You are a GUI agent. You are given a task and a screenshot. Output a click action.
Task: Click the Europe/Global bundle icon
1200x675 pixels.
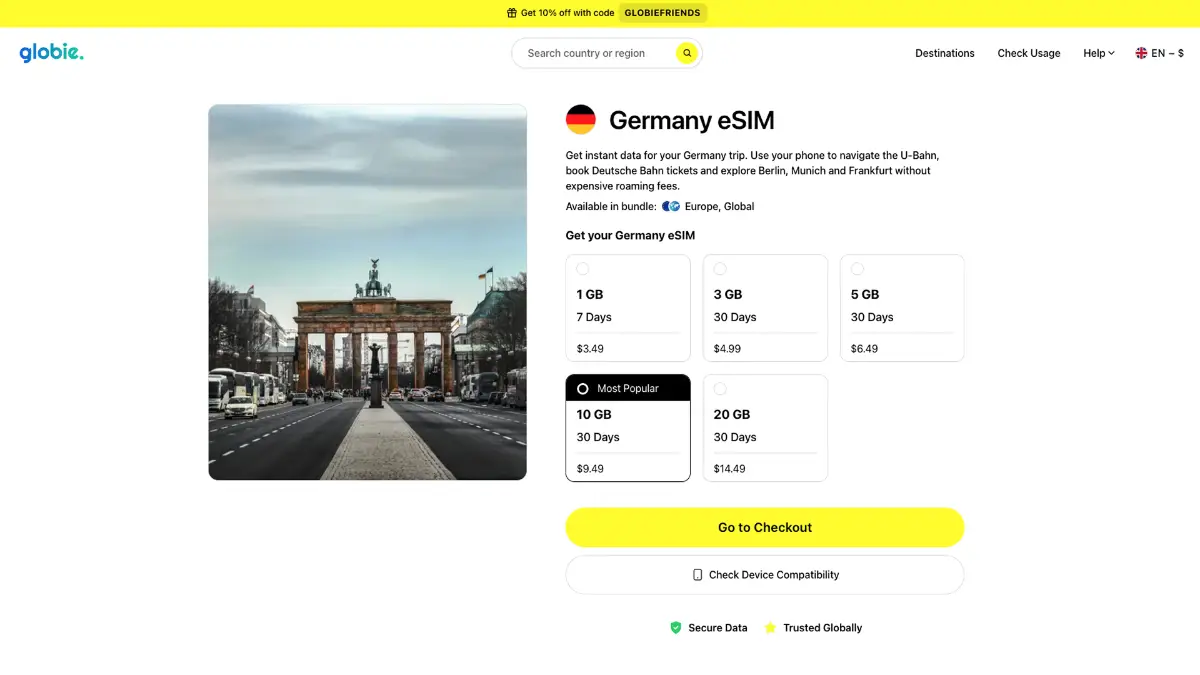pyautogui.click(x=671, y=206)
